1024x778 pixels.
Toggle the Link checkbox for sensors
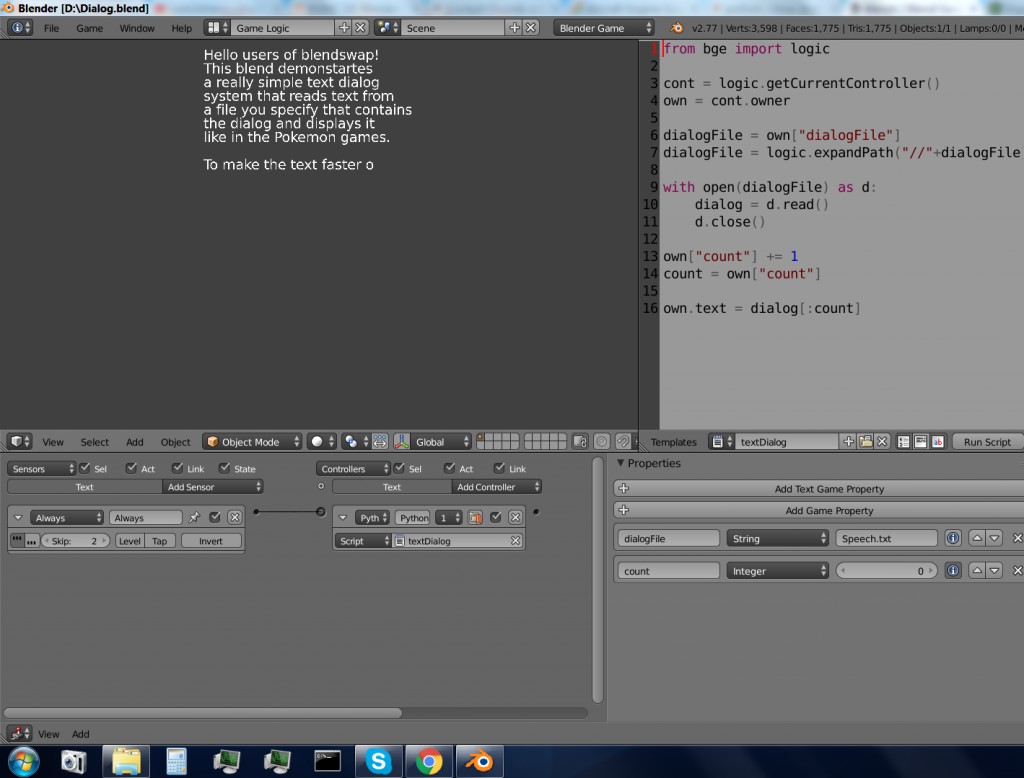coord(178,468)
